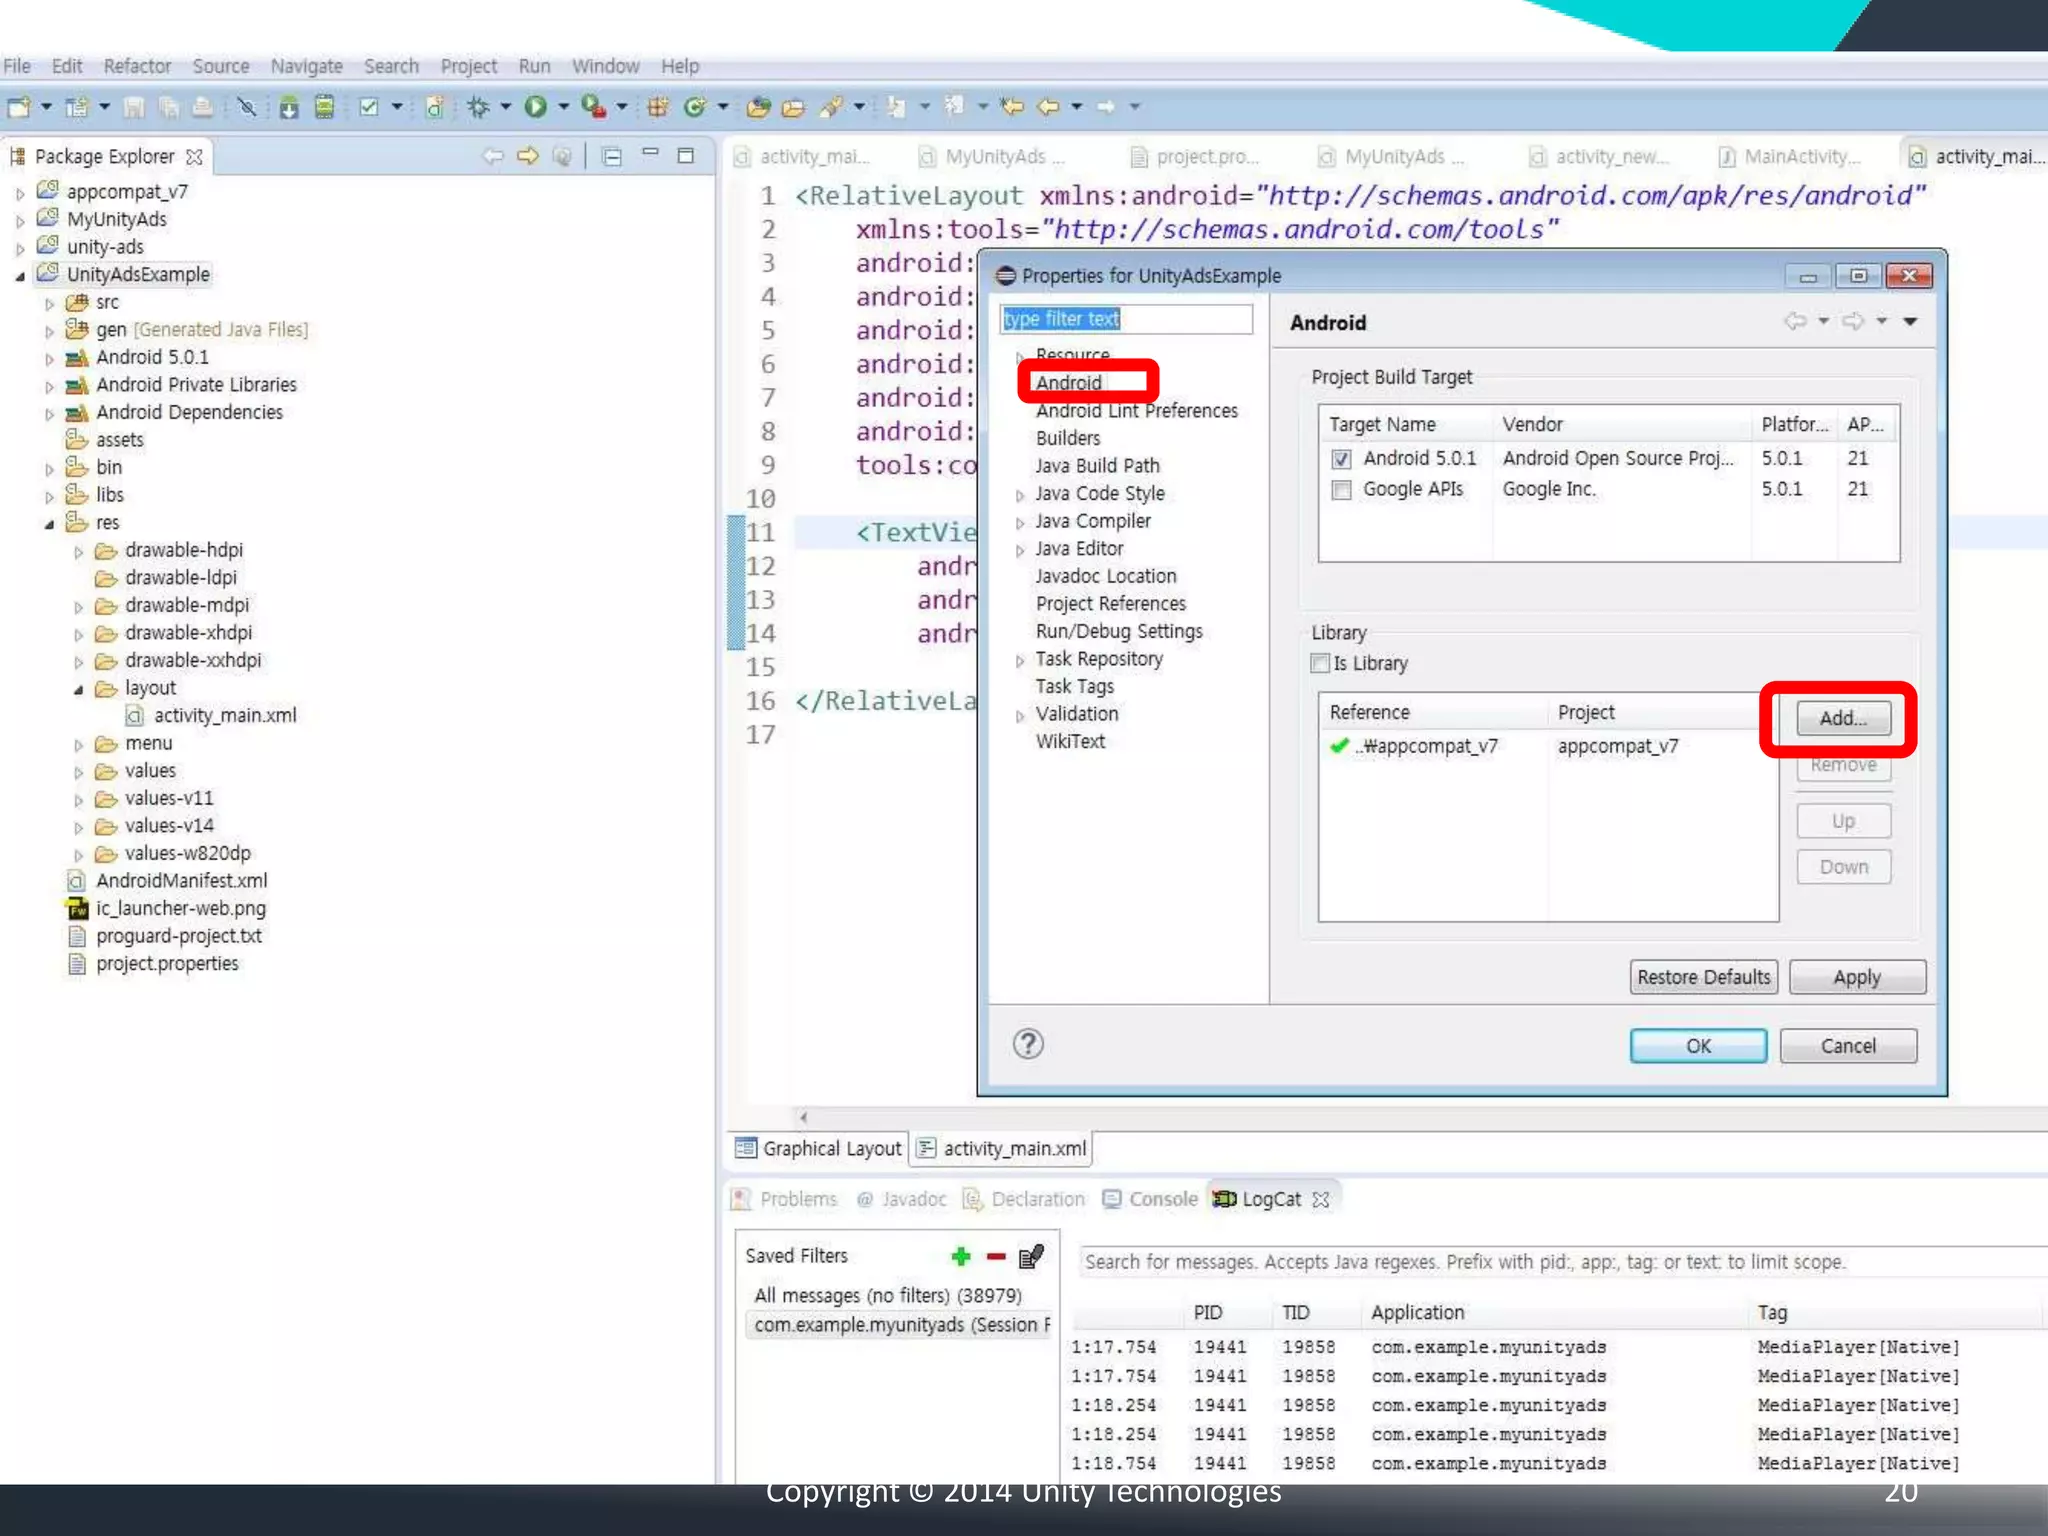
Task: Open the Android SDK Manager icon
Action: click(289, 107)
